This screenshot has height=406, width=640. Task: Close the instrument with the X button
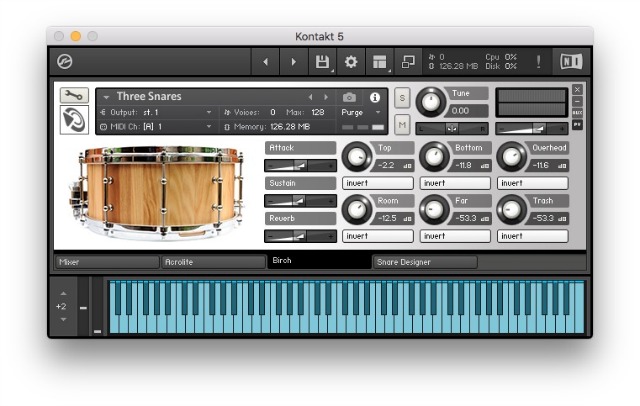click(577, 89)
